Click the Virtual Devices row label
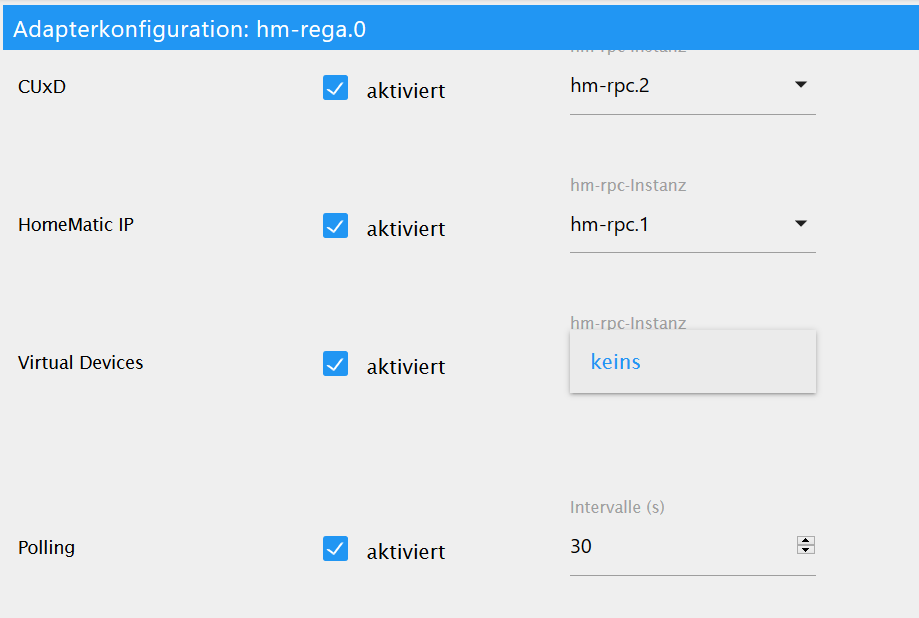This screenshot has width=919, height=618. (x=80, y=362)
